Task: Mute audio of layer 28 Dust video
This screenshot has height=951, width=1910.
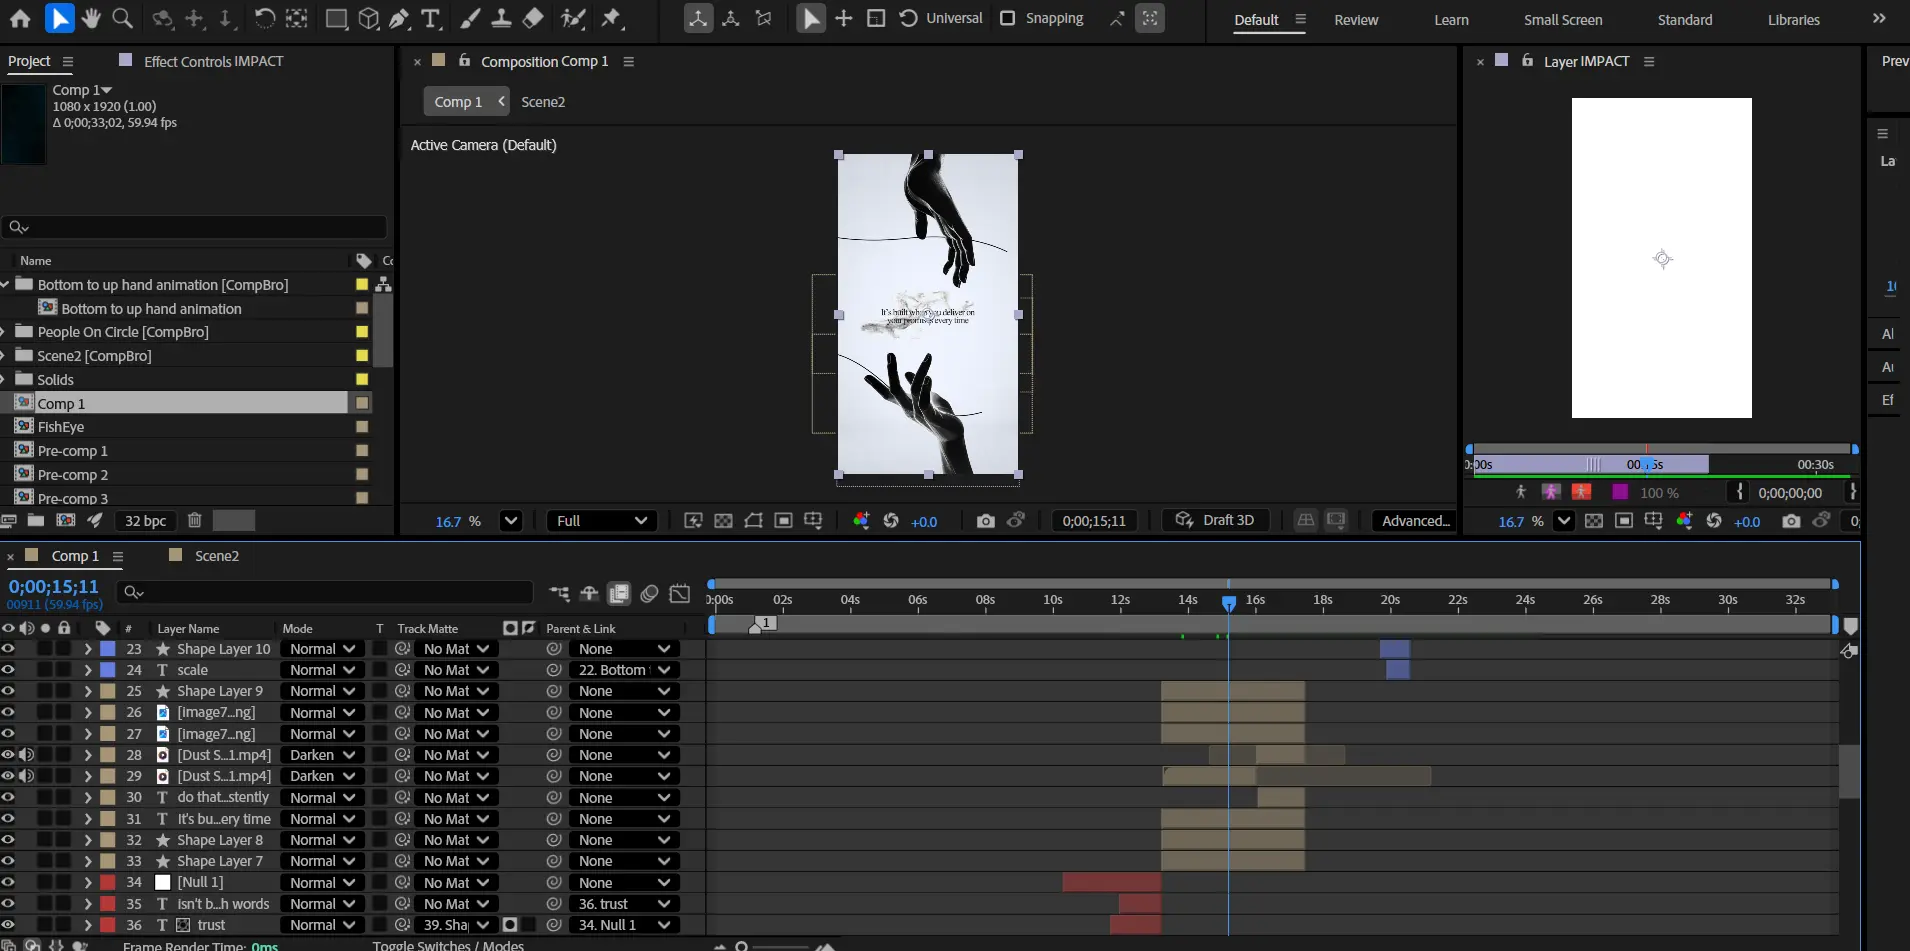Action: click(x=27, y=755)
